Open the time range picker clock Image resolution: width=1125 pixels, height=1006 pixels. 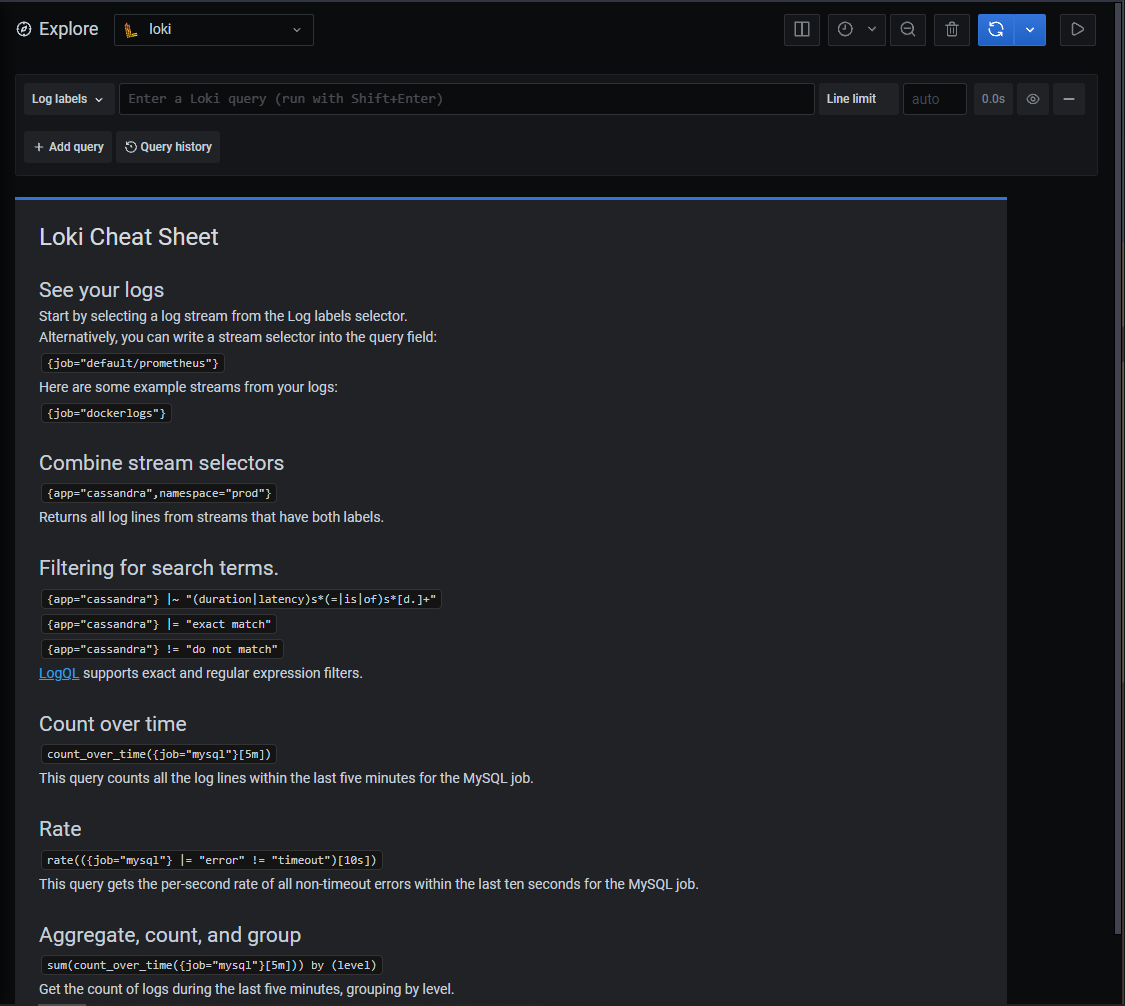click(x=845, y=29)
